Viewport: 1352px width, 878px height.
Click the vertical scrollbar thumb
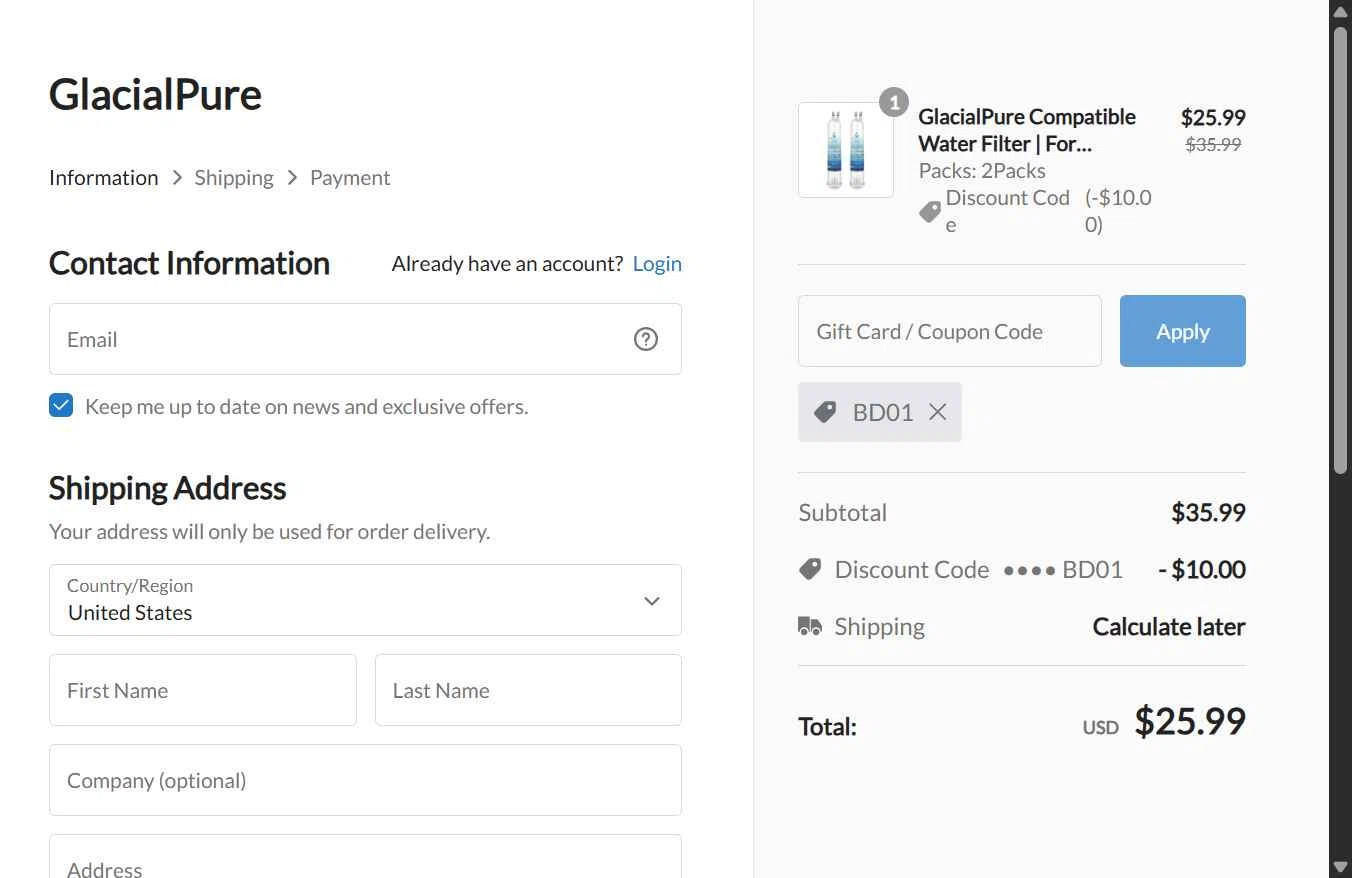click(1340, 248)
